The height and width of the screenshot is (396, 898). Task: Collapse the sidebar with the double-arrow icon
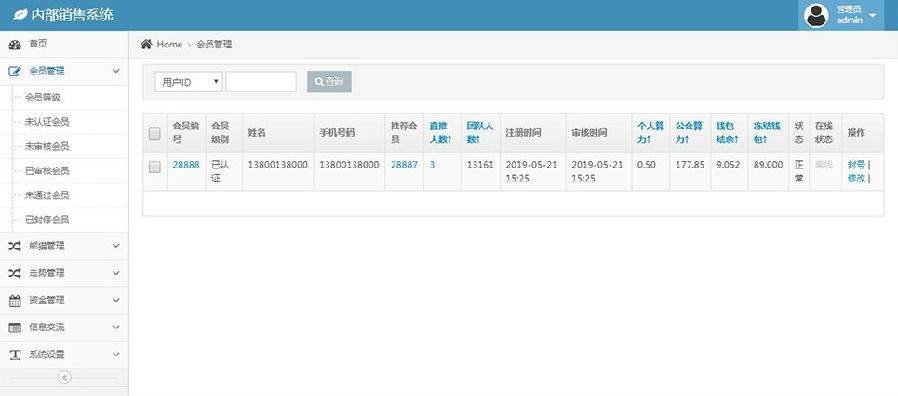pyautogui.click(x=65, y=377)
